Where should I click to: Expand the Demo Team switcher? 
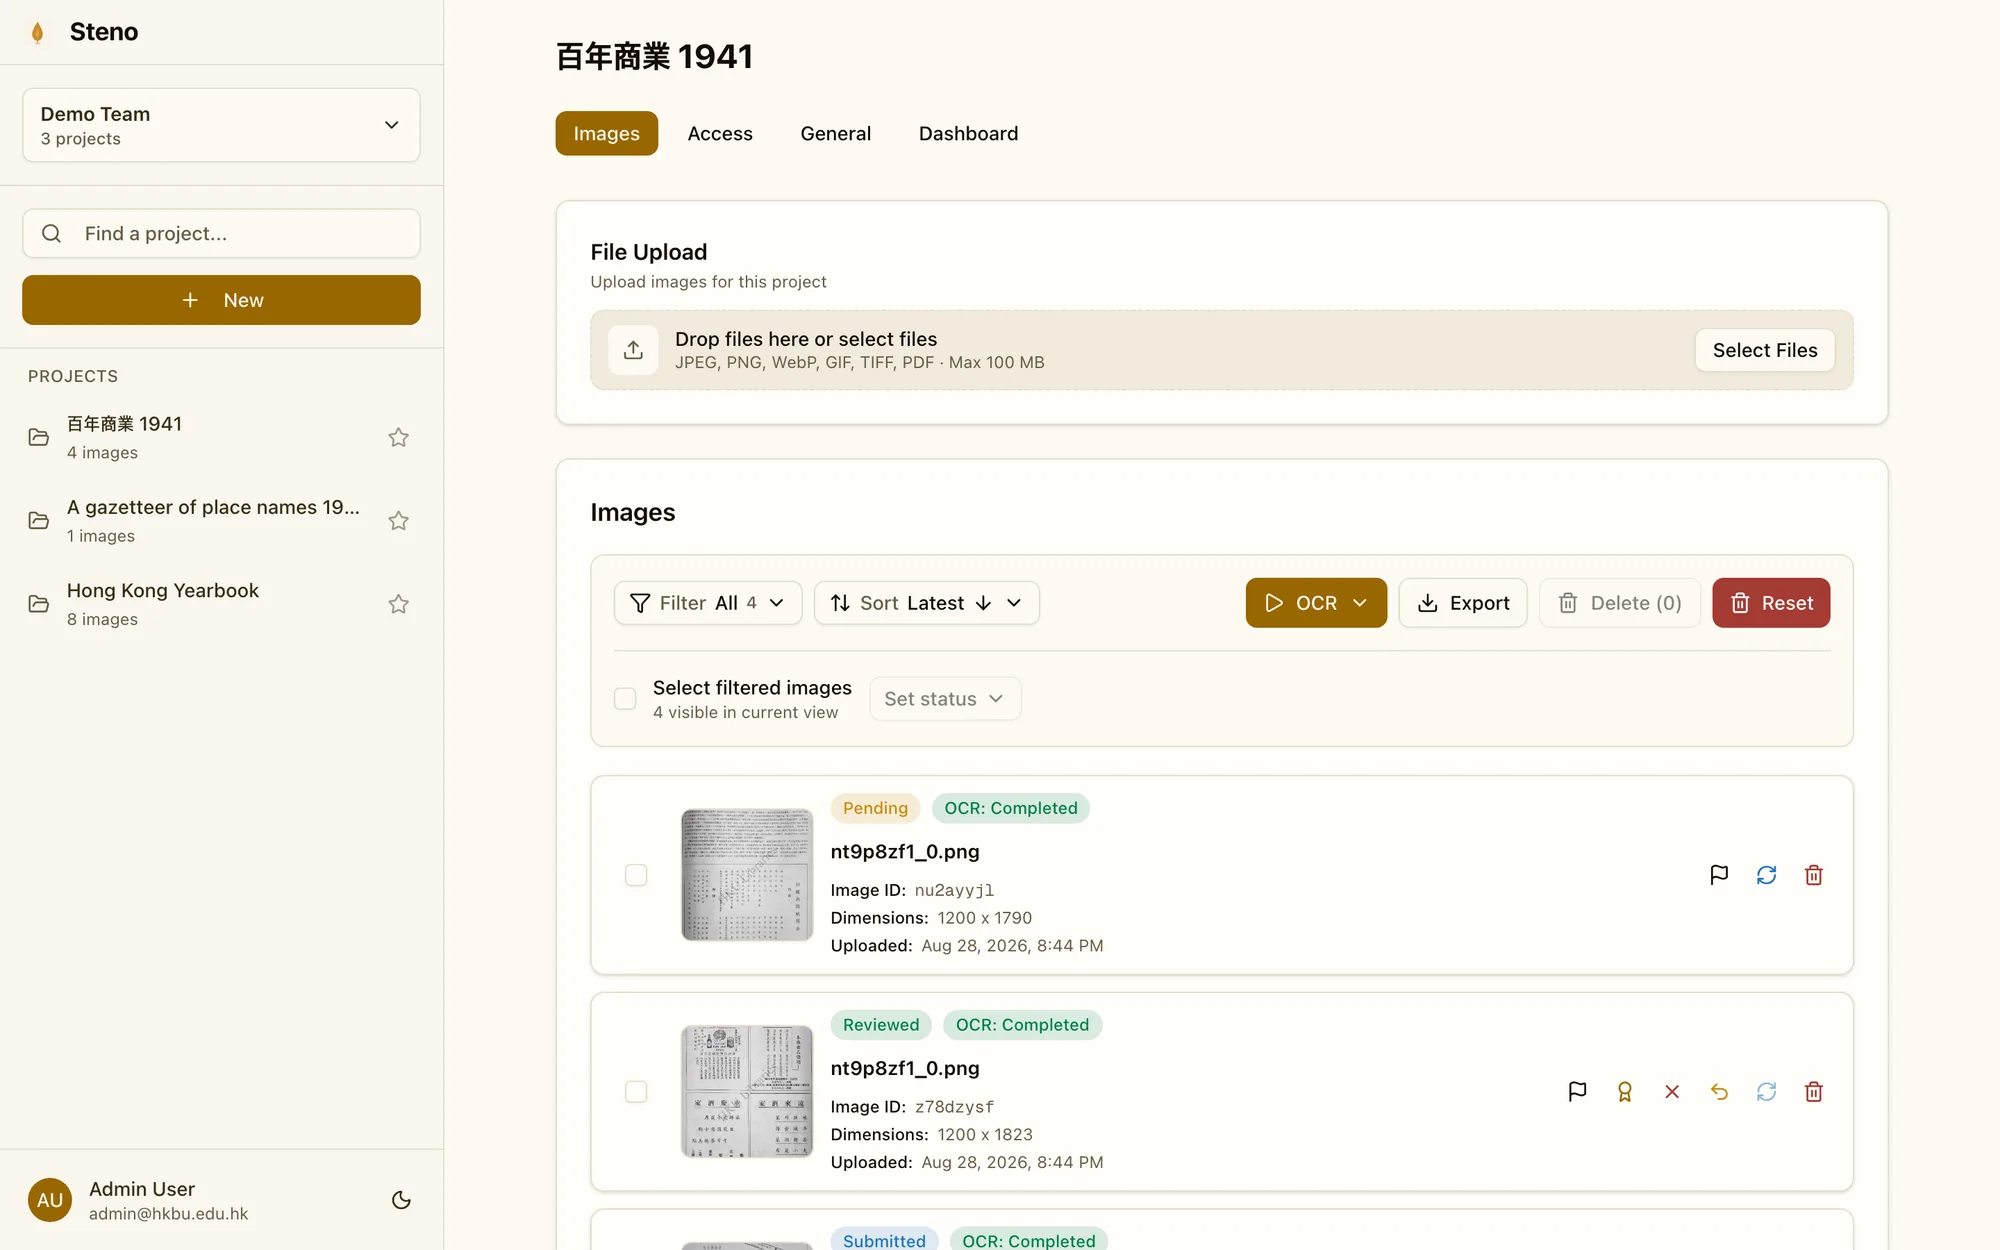(221, 125)
